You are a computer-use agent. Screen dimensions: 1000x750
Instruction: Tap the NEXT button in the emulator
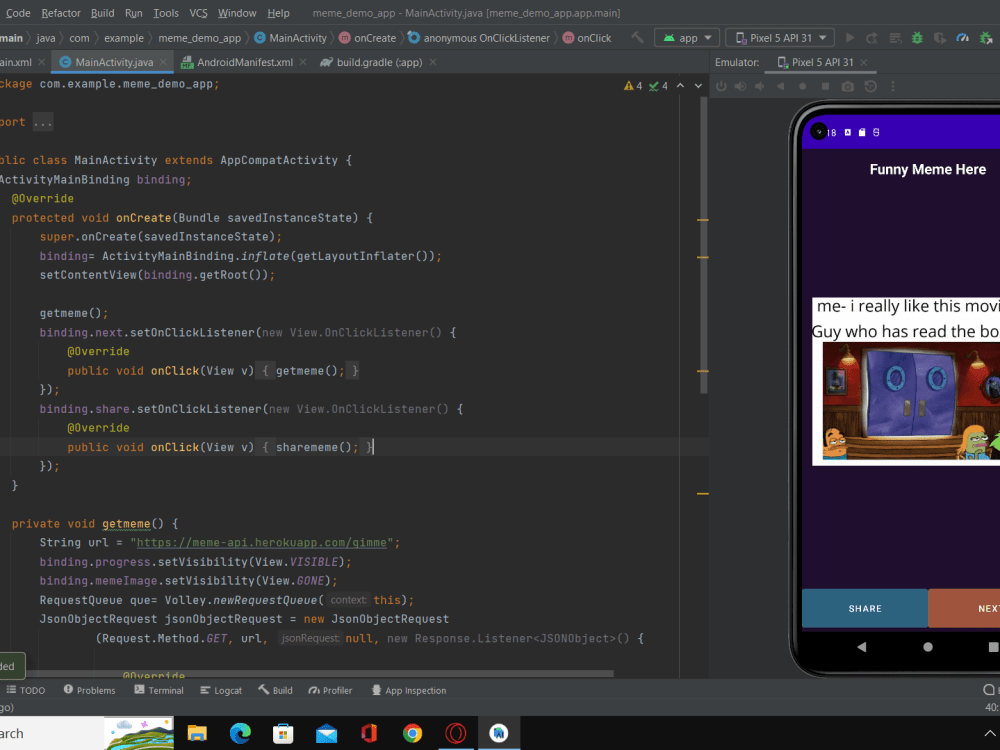964,608
